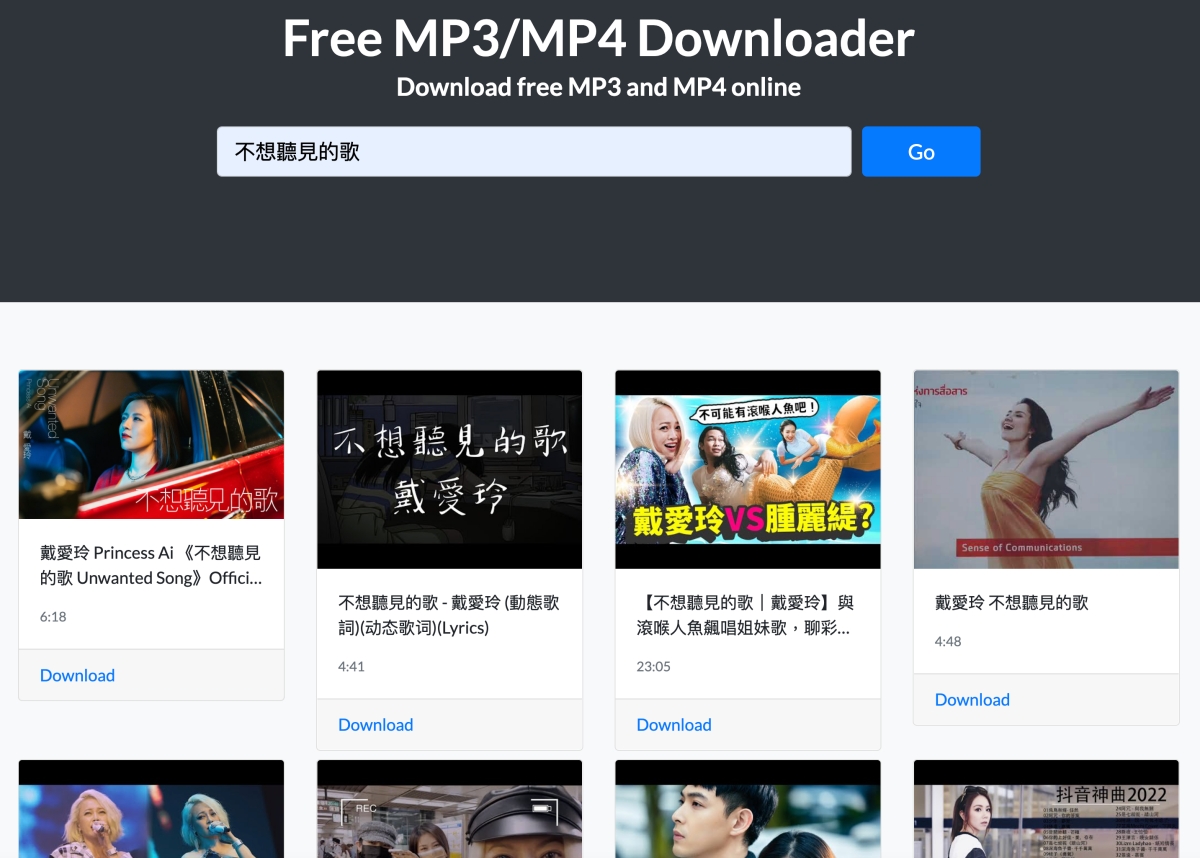Image resolution: width=1200 pixels, height=858 pixels.
Task: Open the red car Unwanted Song thumbnail
Action: click(x=151, y=445)
